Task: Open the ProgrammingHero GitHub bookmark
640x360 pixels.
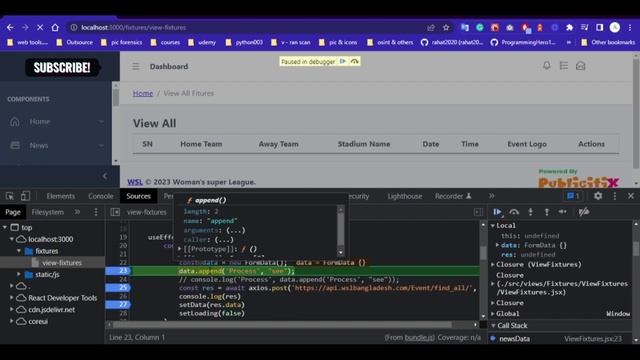Action: coord(523,42)
